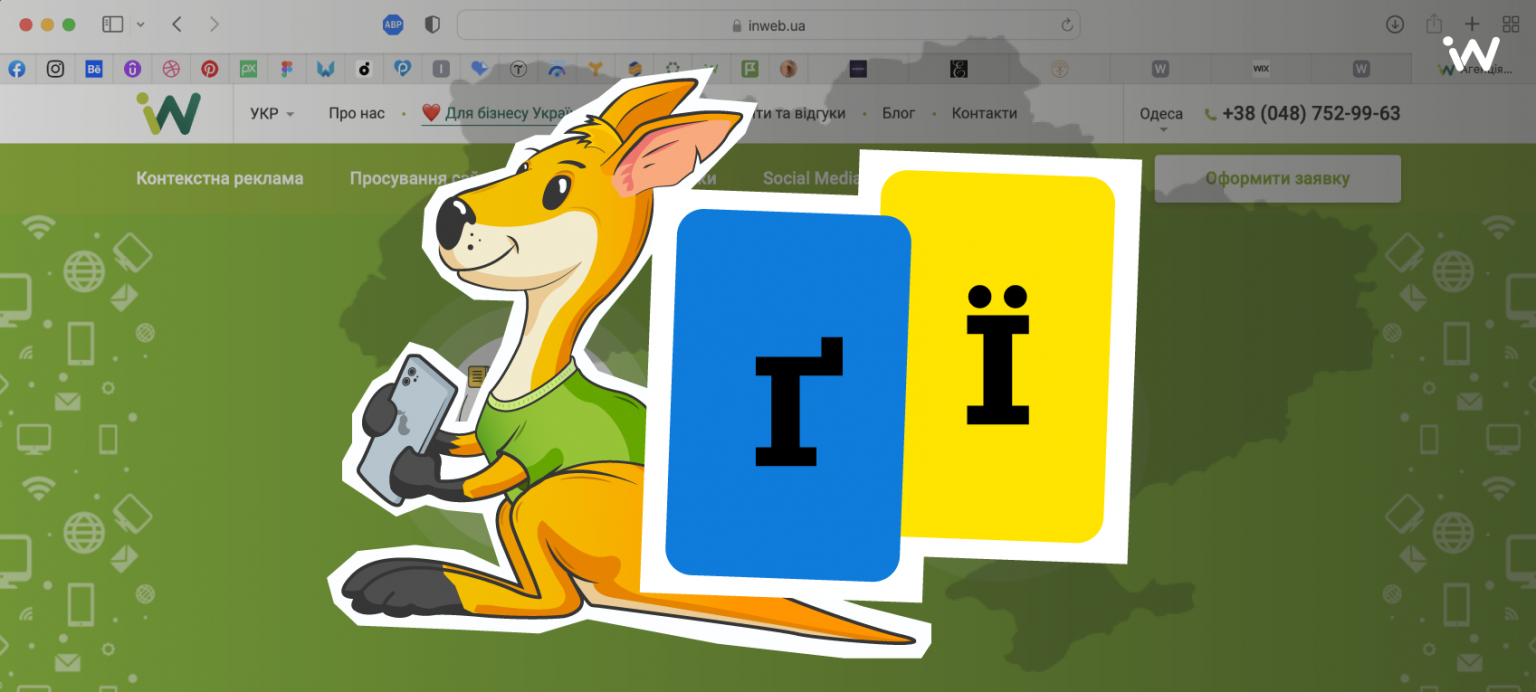
Task: Click the inweb.ua address bar
Action: [x=768, y=25]
